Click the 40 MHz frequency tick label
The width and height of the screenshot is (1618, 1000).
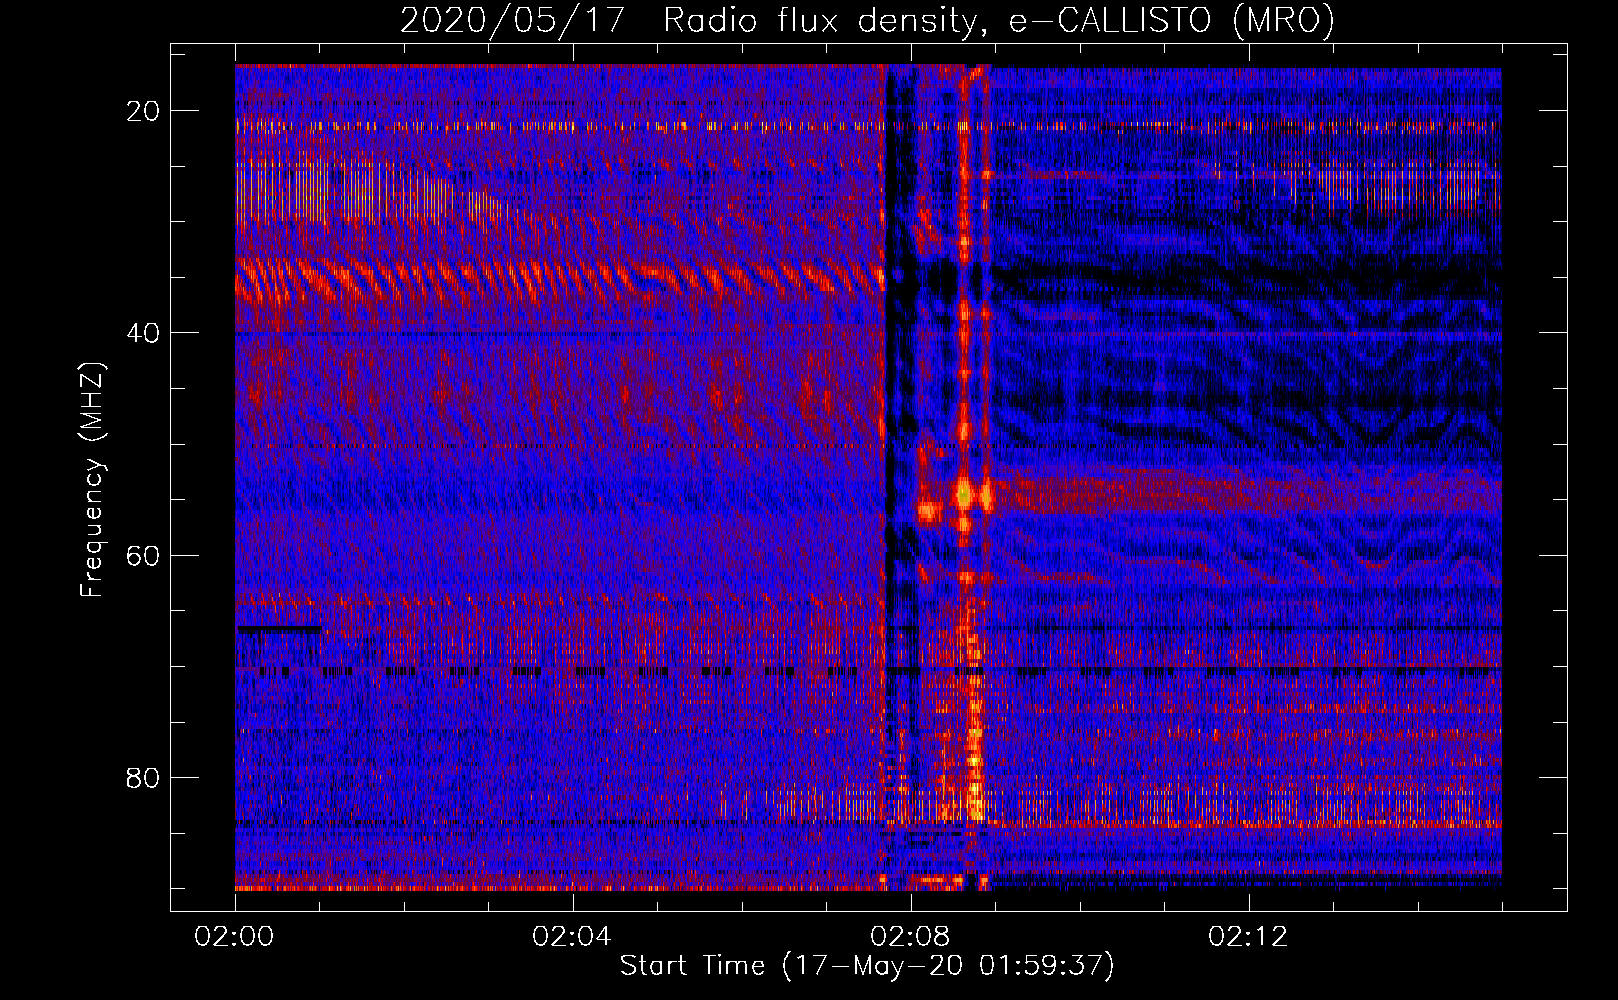[x=144, y=333]
